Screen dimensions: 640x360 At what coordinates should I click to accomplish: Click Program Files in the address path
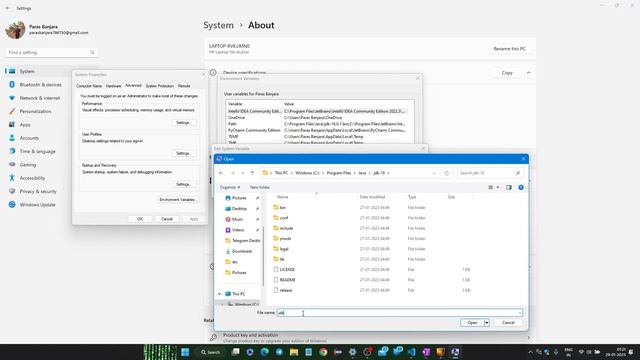pos(339,173)
